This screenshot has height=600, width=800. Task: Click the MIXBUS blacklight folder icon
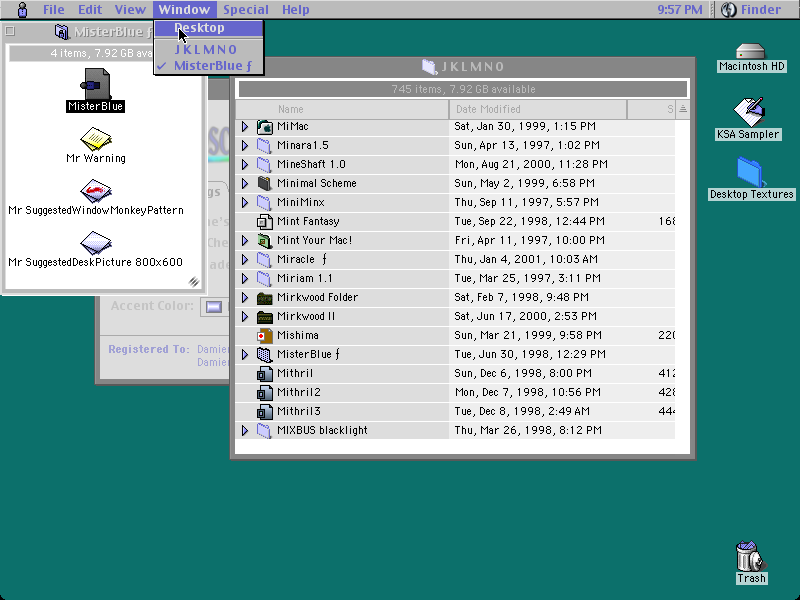pos(264,430)
